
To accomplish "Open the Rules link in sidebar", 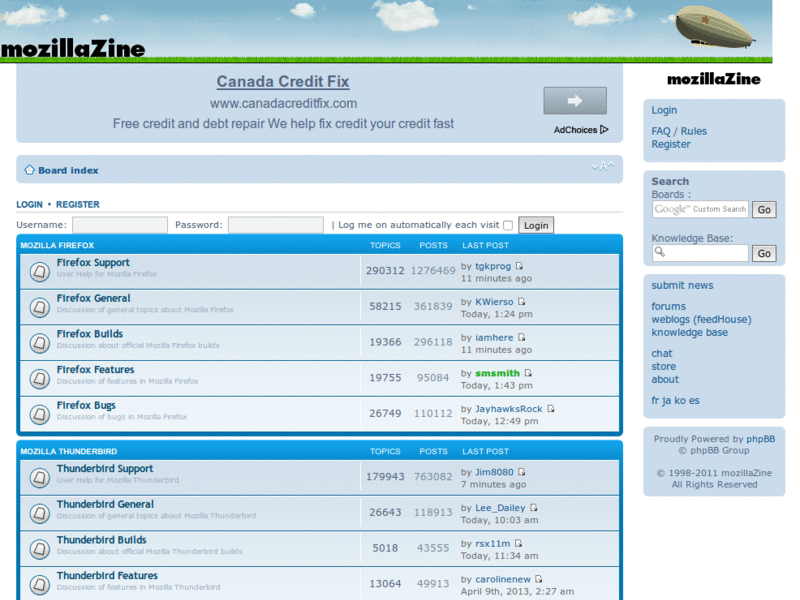I will coord(694,131).
